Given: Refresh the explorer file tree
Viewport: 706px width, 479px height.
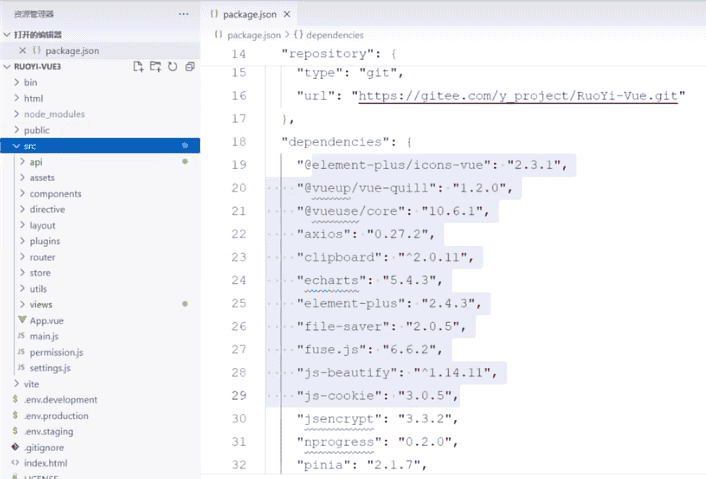Looking at the screenshot, I should [x=172, y=66].
